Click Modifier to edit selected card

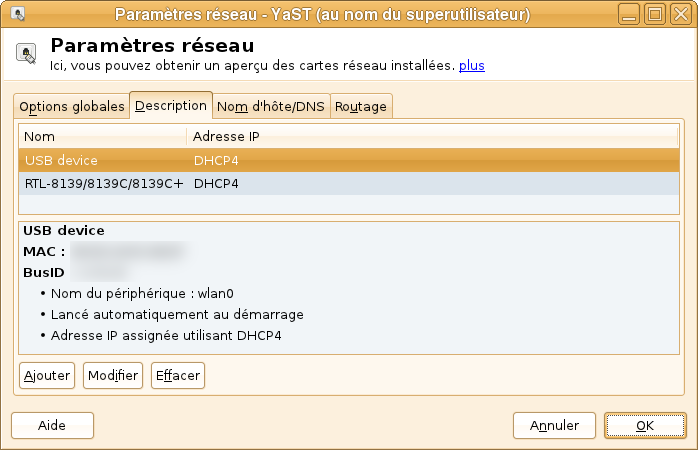pyautogui.click(x=113, y=375)
